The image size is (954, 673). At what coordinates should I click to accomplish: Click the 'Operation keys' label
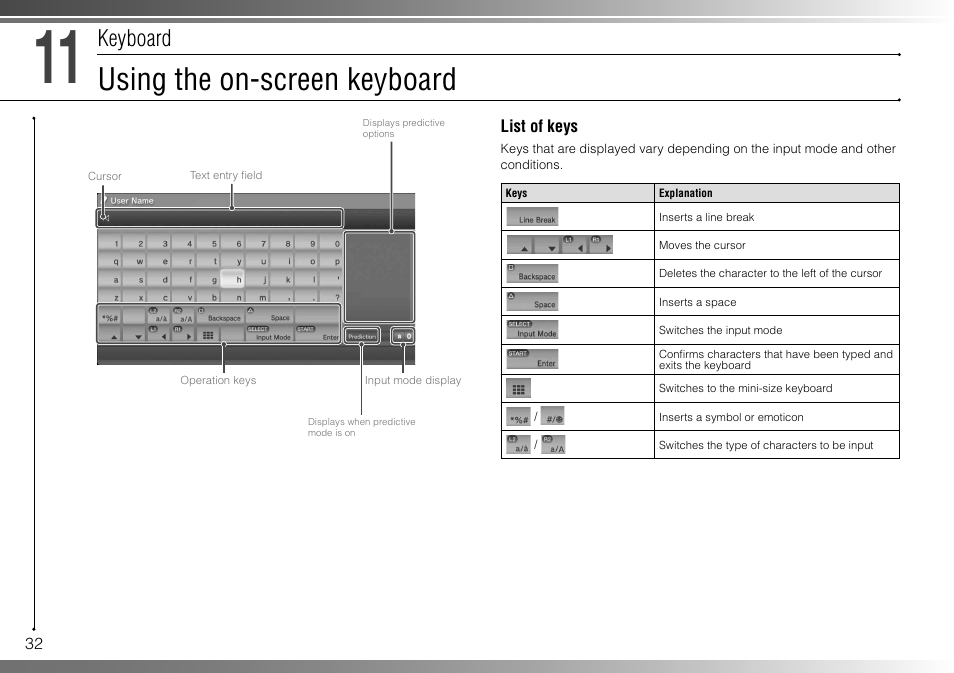coord(218,380)
